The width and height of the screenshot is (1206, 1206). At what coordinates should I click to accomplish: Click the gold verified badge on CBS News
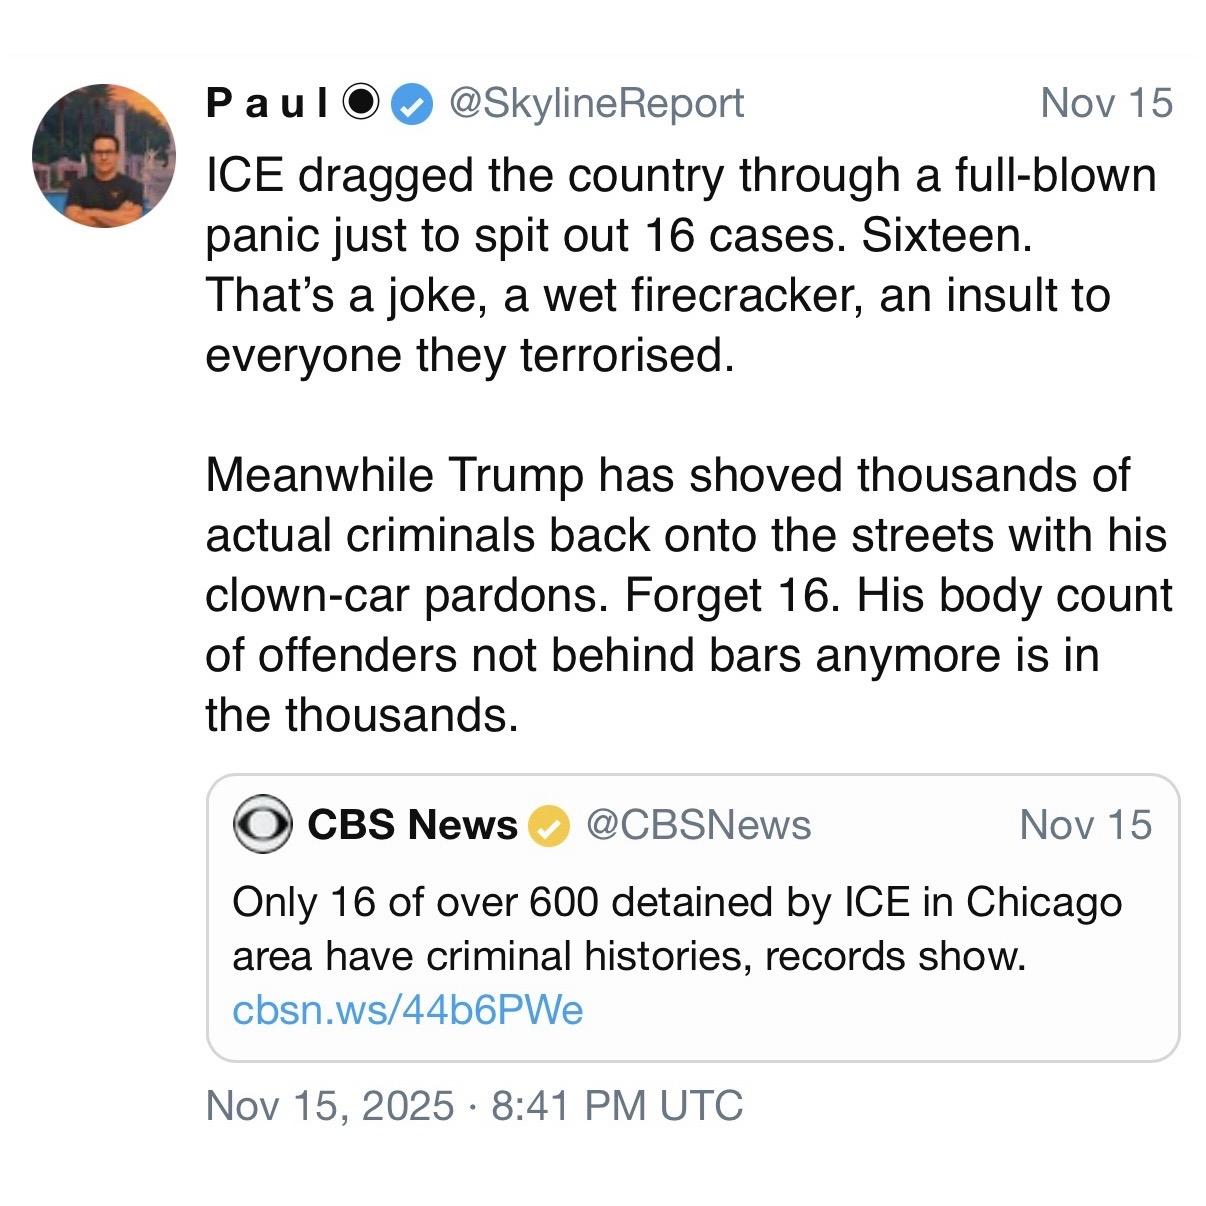coord(548,826)
